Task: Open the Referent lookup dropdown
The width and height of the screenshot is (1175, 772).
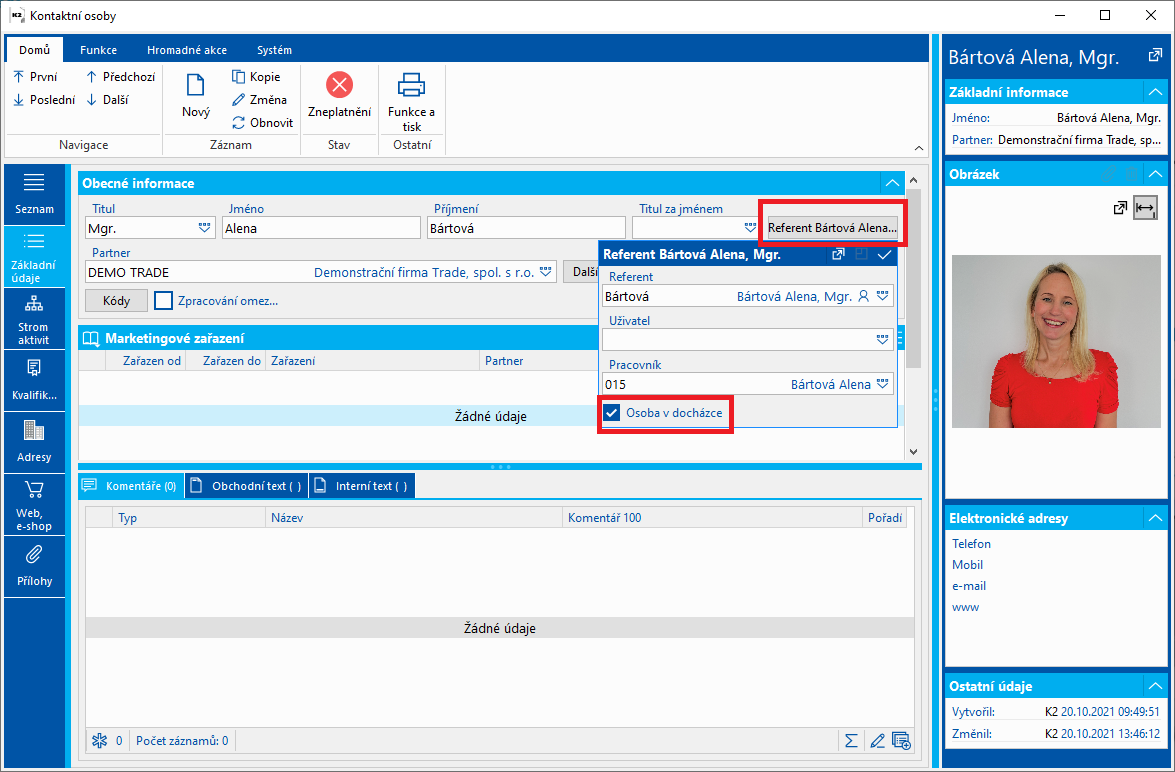Action: point(883,297)
